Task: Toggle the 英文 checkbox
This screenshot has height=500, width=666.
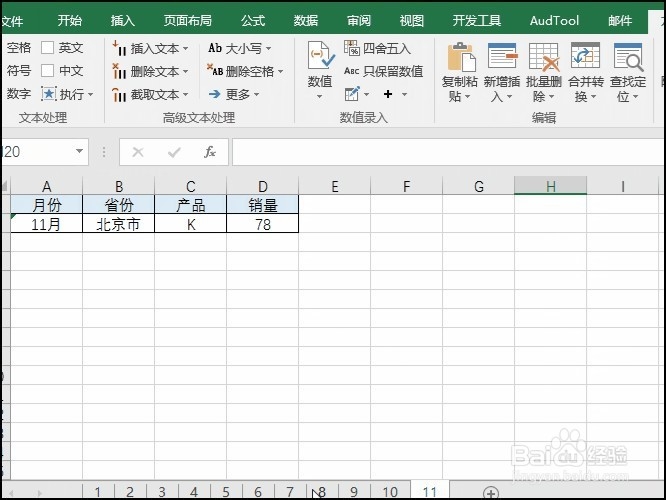Action: pyautogui.click(x=47, y=48)
